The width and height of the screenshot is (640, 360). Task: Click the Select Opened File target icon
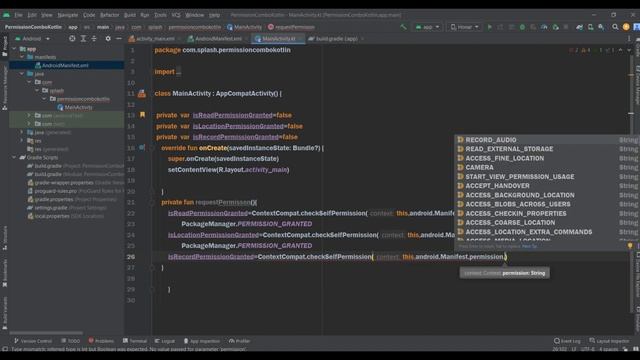[x=72, y=38]
